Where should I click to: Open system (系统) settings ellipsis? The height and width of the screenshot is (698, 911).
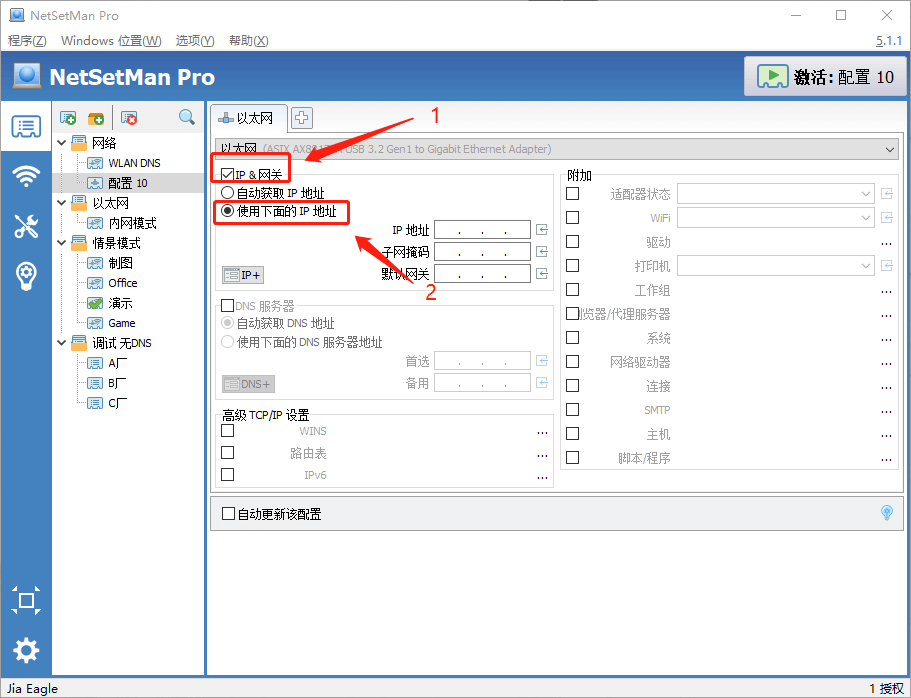(x=886, y=339)
